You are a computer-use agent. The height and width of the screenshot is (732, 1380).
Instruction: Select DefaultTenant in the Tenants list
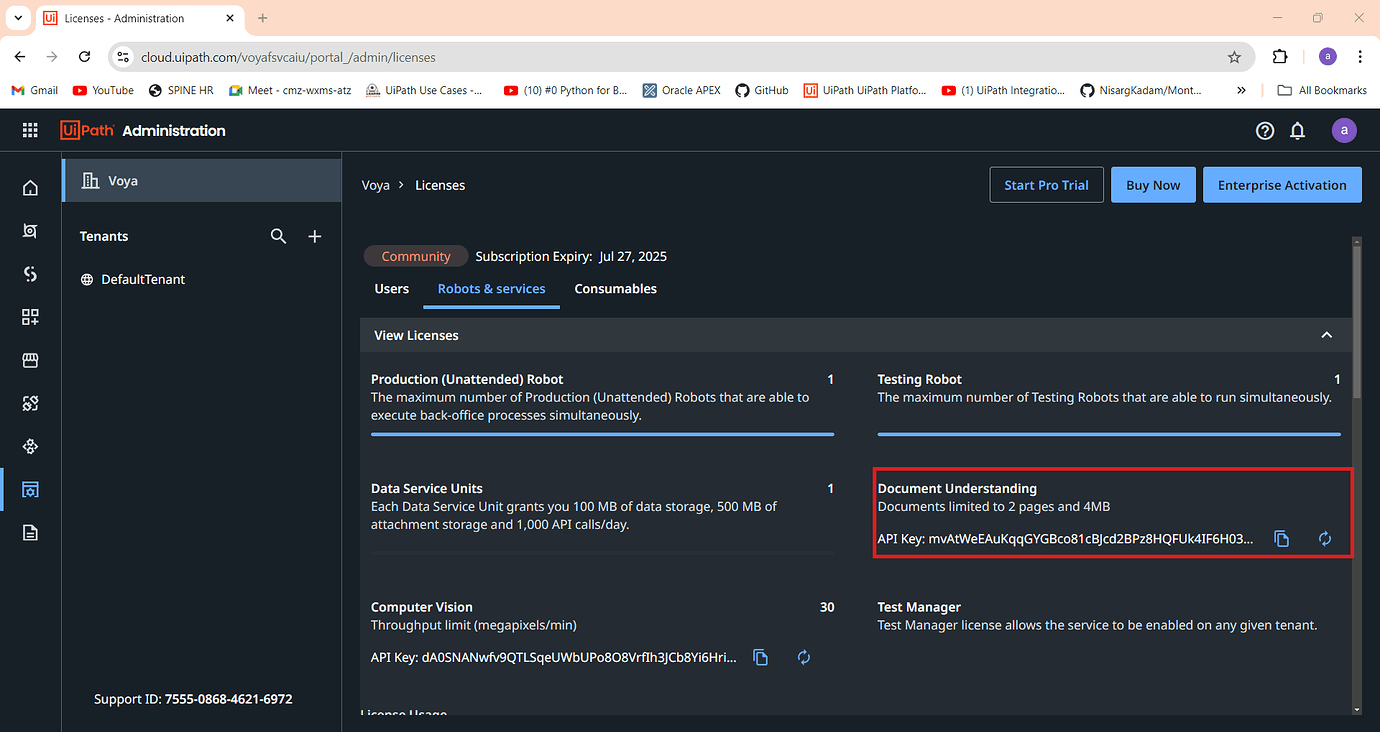(x=143, y=279)
